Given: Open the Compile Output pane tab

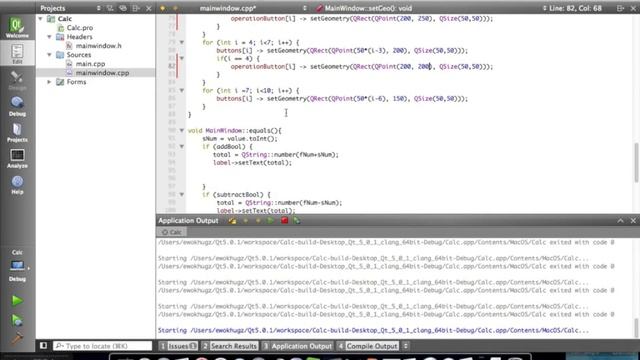Looking at the screenshot, I should [368, 346].
